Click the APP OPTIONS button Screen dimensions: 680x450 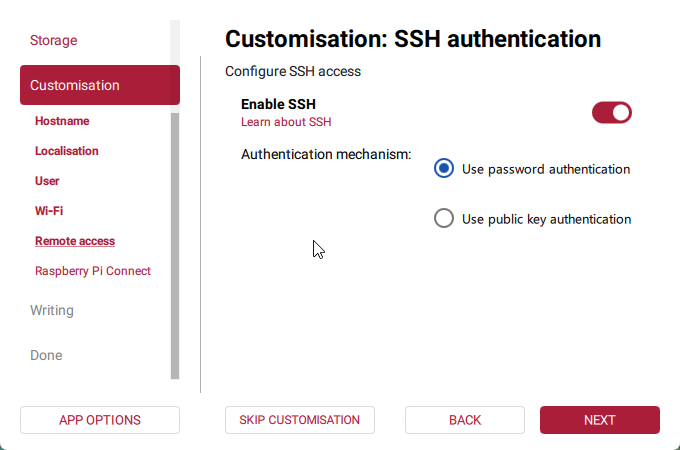tap(100, 420)
